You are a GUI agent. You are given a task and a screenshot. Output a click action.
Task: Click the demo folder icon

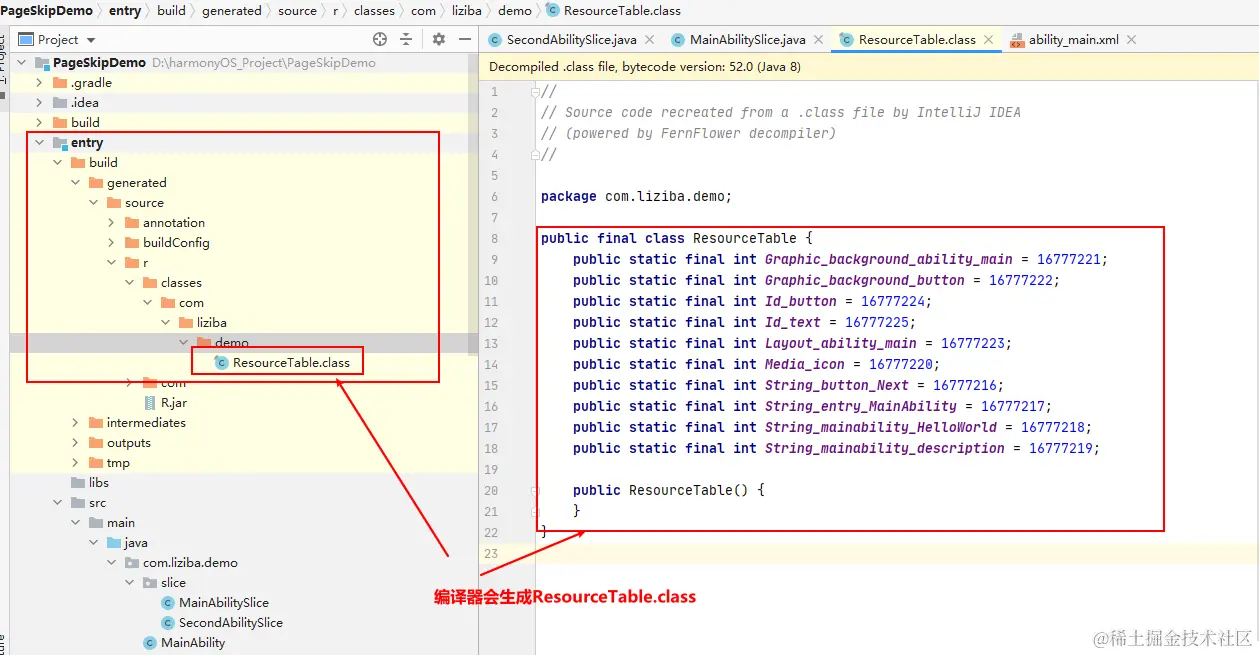(204, 343)
